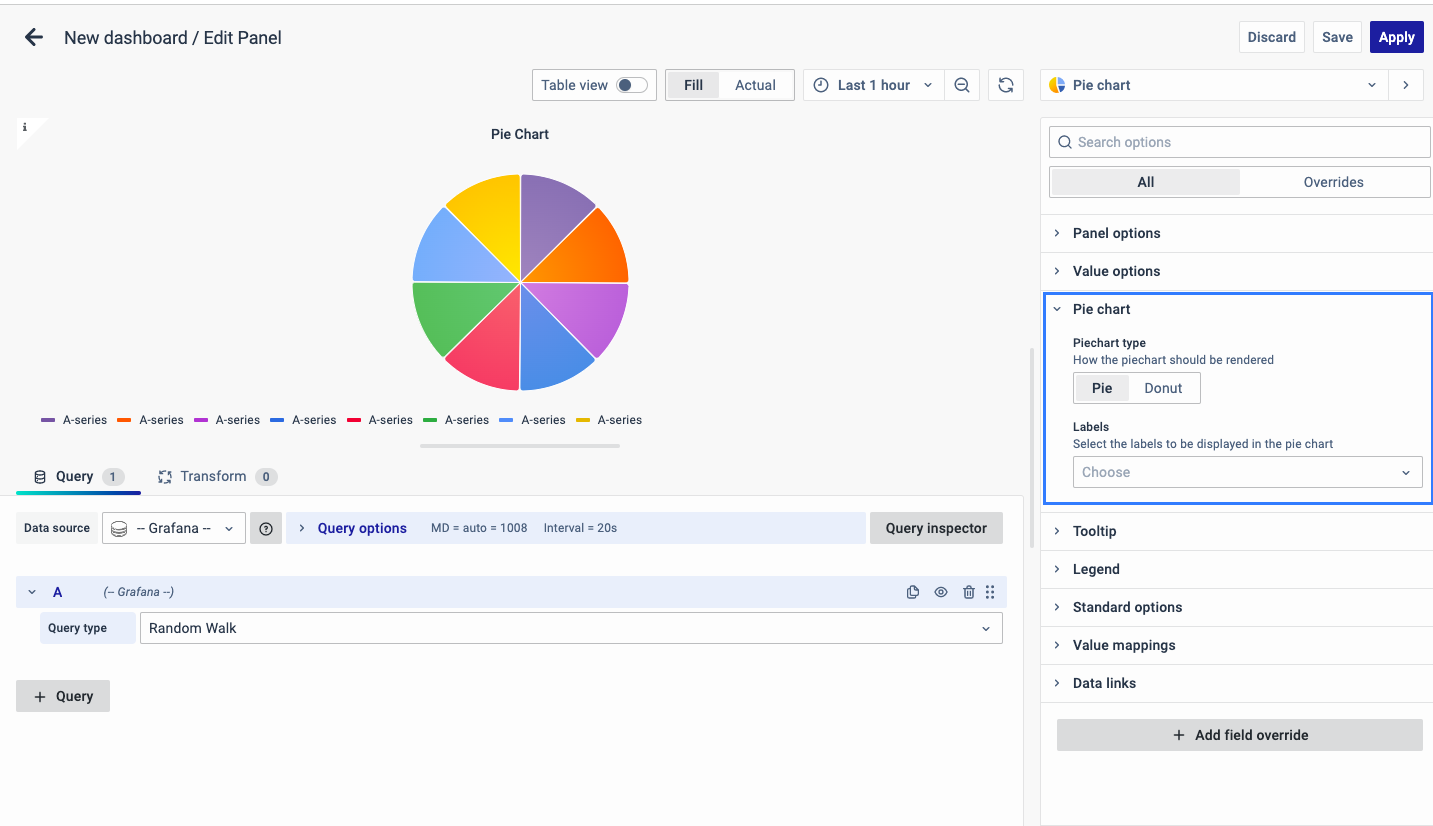Click the zoom out time range icon
This screenshot has height=826, width=1433.
click(961, 85)
